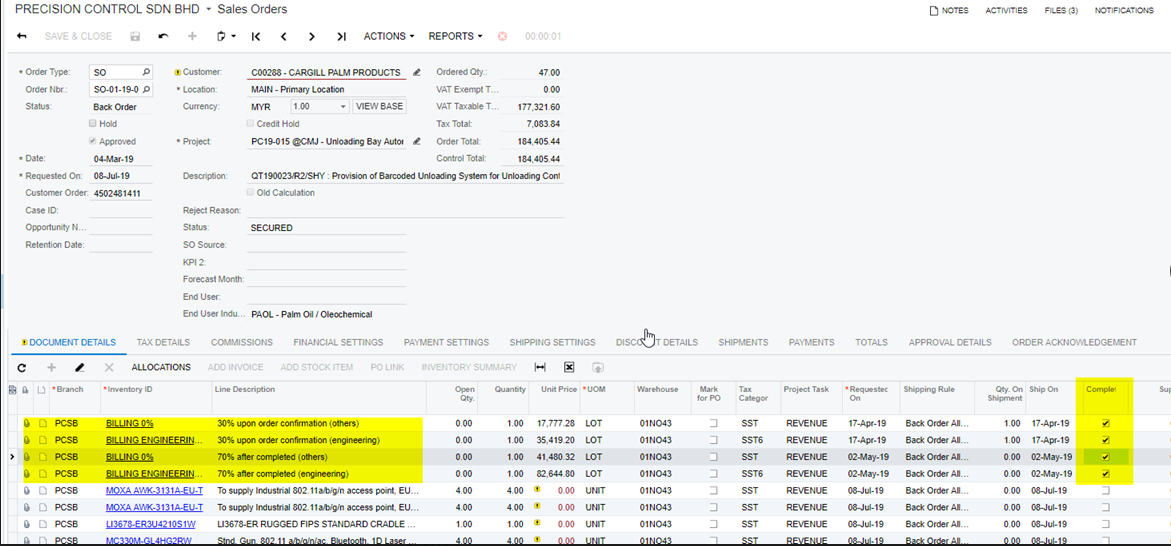Refresh the document details grid
The height and width of the screenshot is (546, 1171).
tap(22, 368)
